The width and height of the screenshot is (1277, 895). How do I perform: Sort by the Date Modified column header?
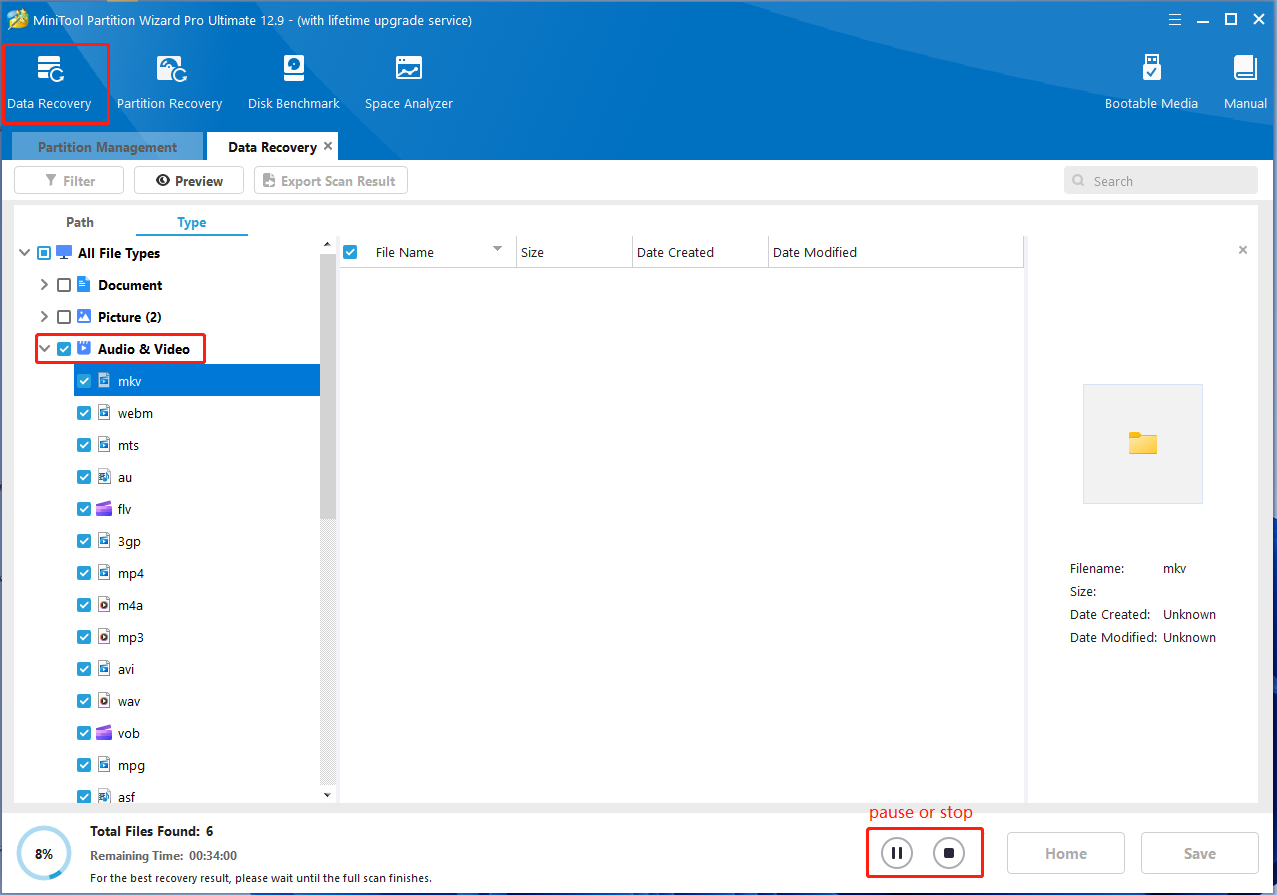coord(895,252)
